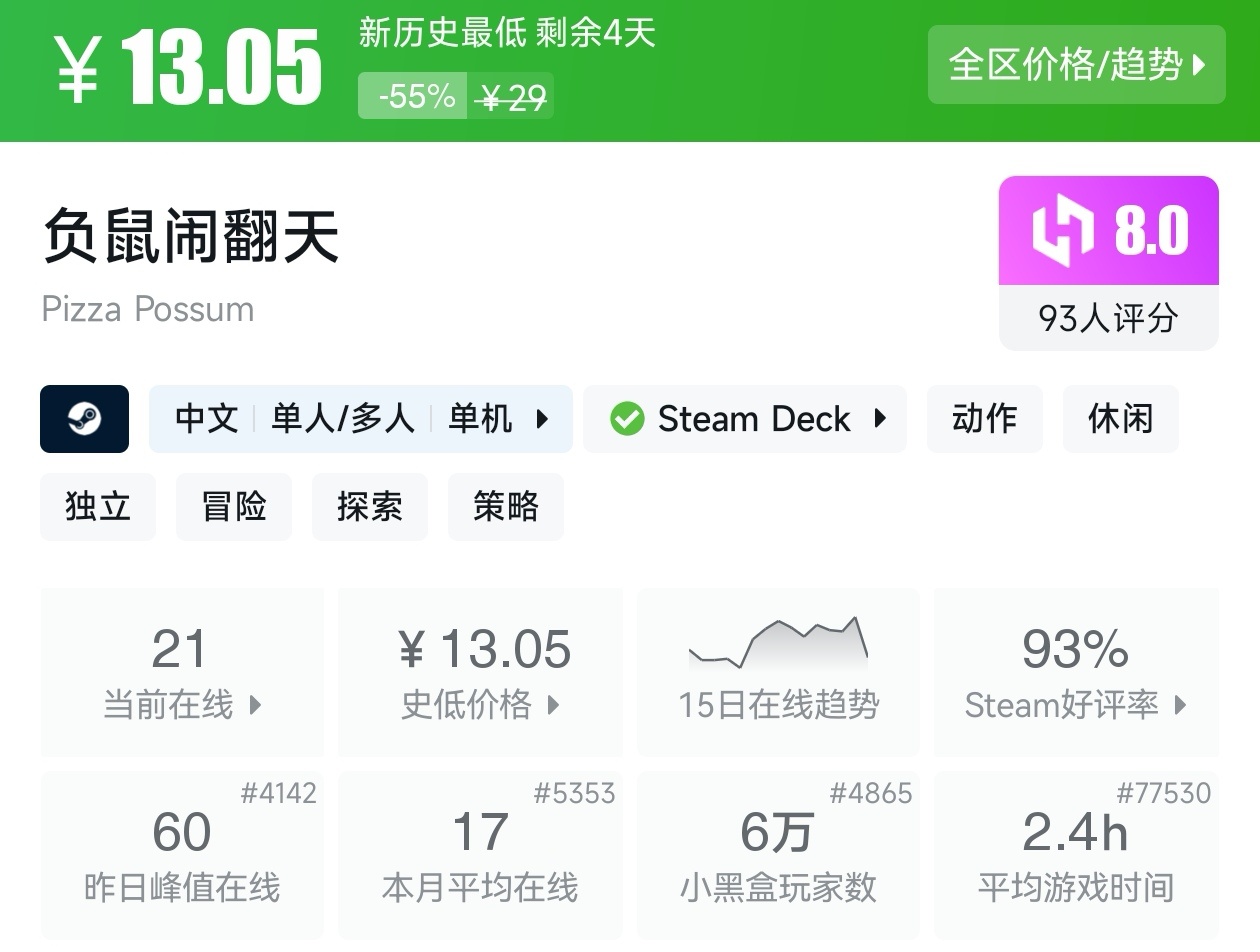The height and width of the screenshot is (952, 1260).
Task: Click the -55% discount badge
Action: [x=416, y=97]
